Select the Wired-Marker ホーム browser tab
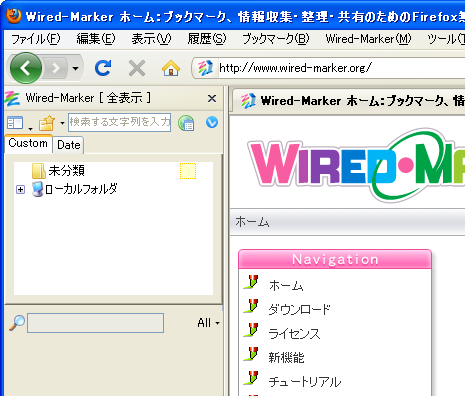465x396 pixels. pyautogui.click(x=348, y=101)
